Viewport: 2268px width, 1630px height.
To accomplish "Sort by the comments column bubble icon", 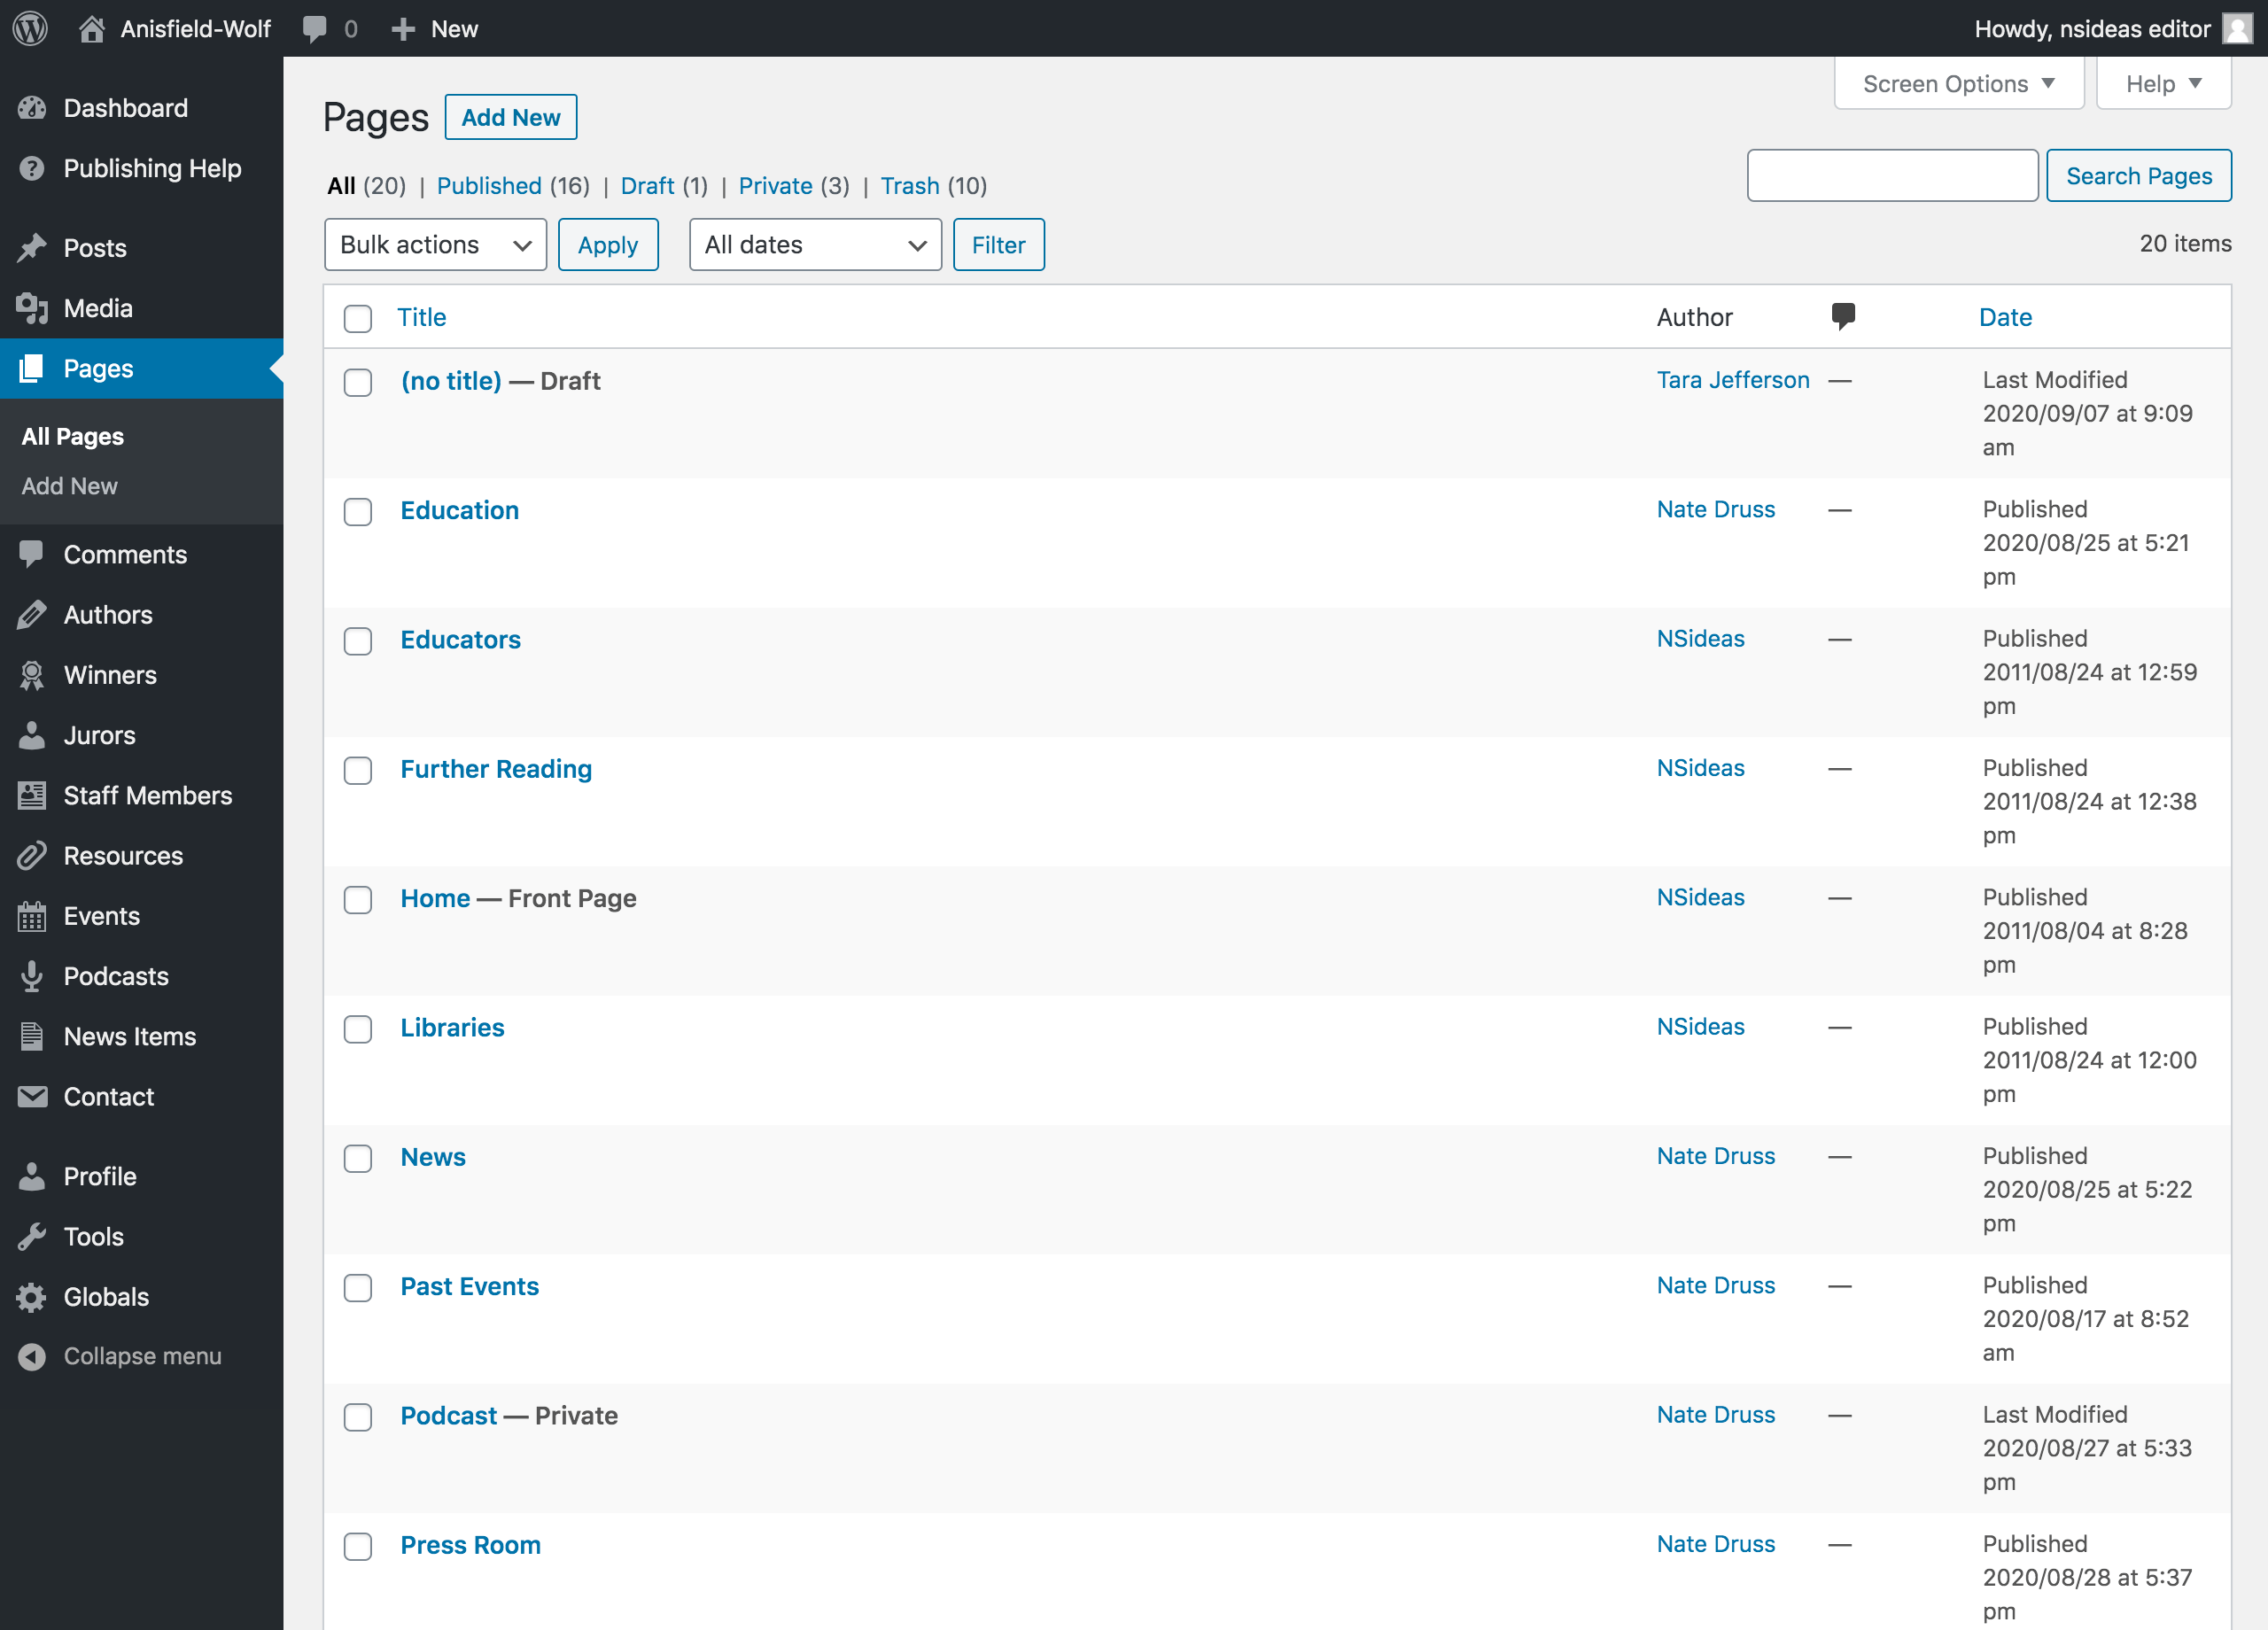I will coord(1843,316).
